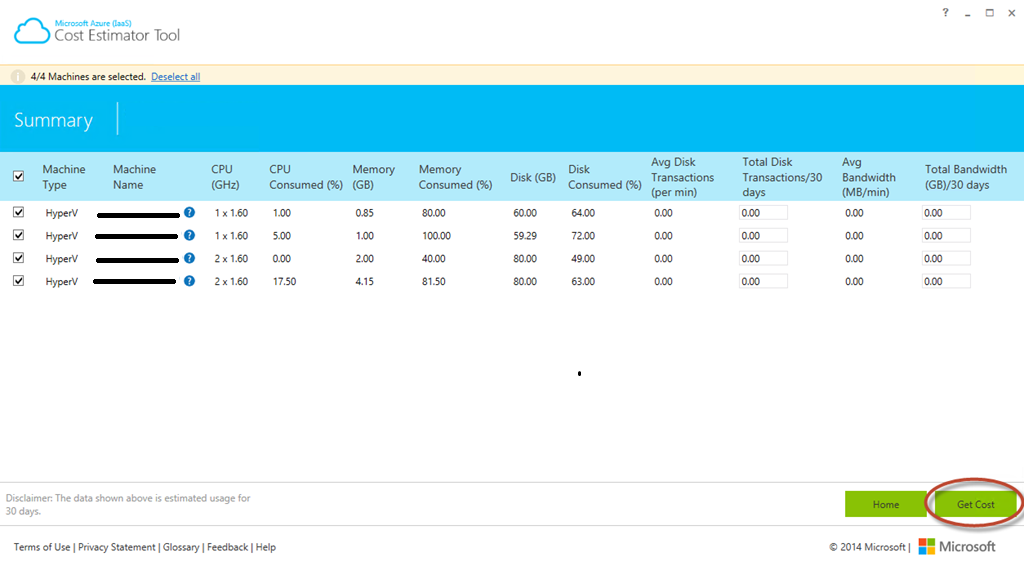Screen dimensions: 1024x566
Task: Click the CPU Consumed (%) column header
Action: point(306,177)
